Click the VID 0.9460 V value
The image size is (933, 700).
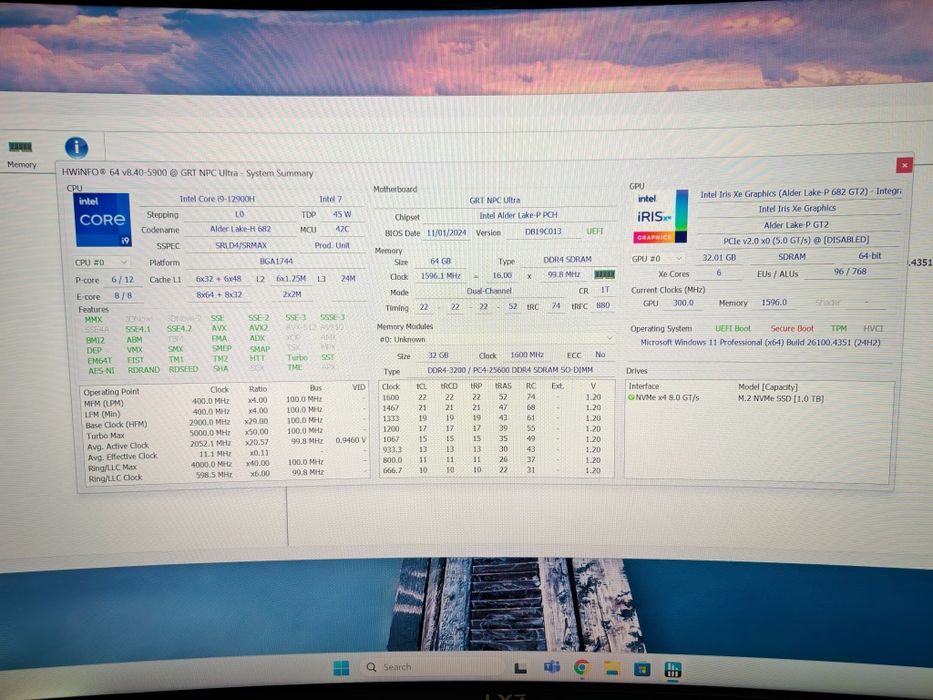pos(350,440)
